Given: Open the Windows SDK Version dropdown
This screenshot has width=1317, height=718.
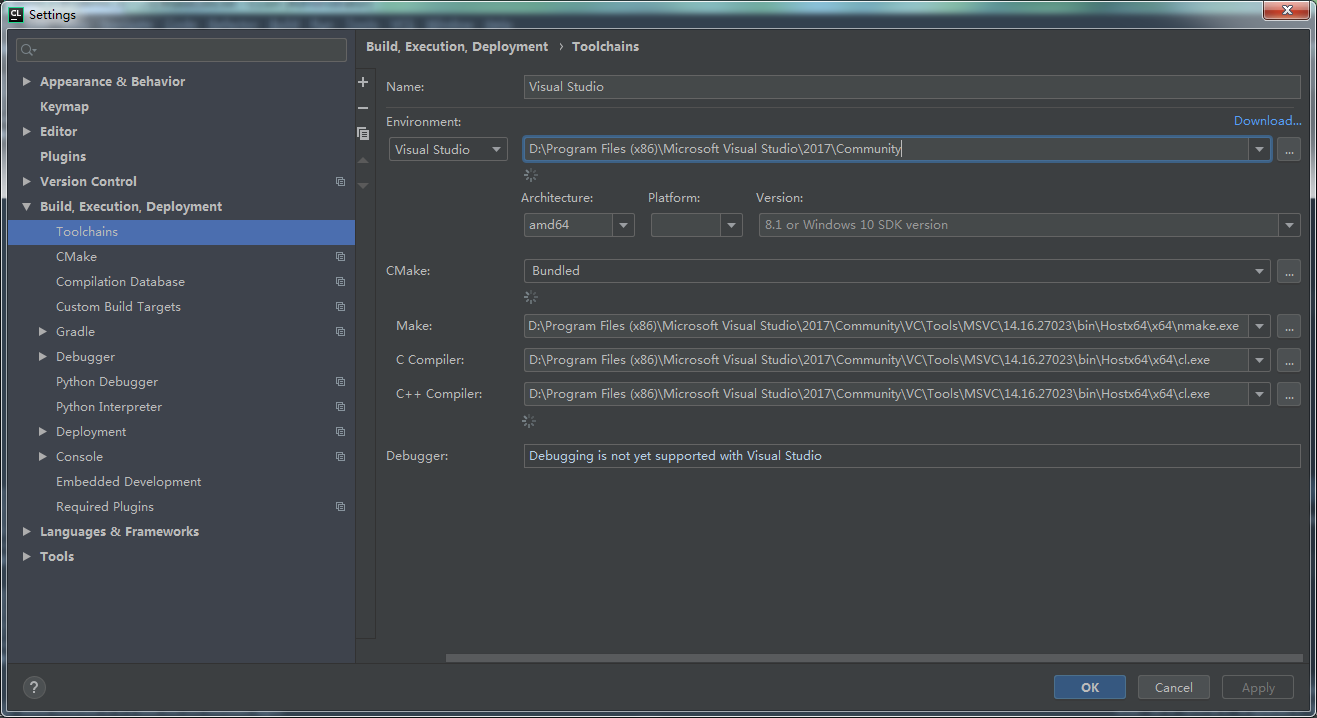Looking at the screenshot, I should coord(1289,225).
